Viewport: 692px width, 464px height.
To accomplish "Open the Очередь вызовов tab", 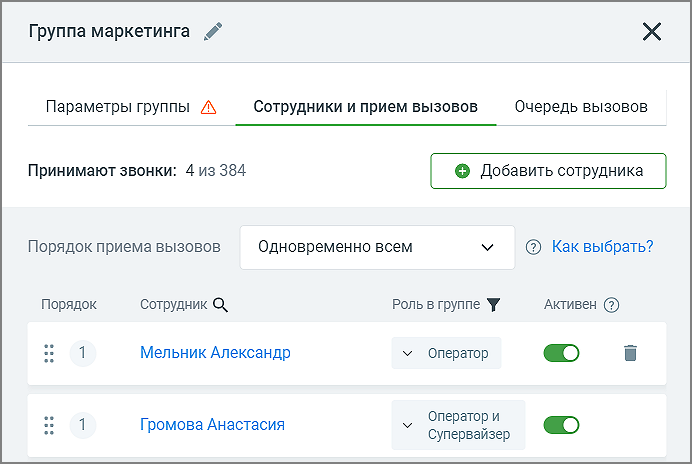I will click(x=581, y=107).
